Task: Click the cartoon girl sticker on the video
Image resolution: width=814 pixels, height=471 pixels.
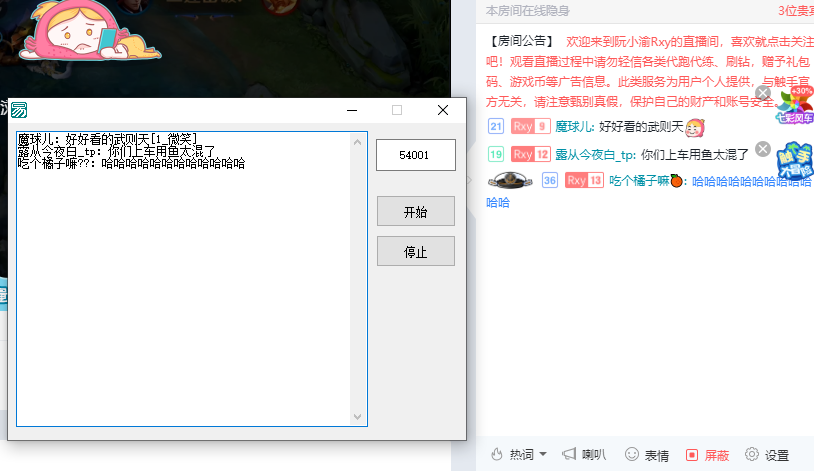Action: click(x=89, y=31)
